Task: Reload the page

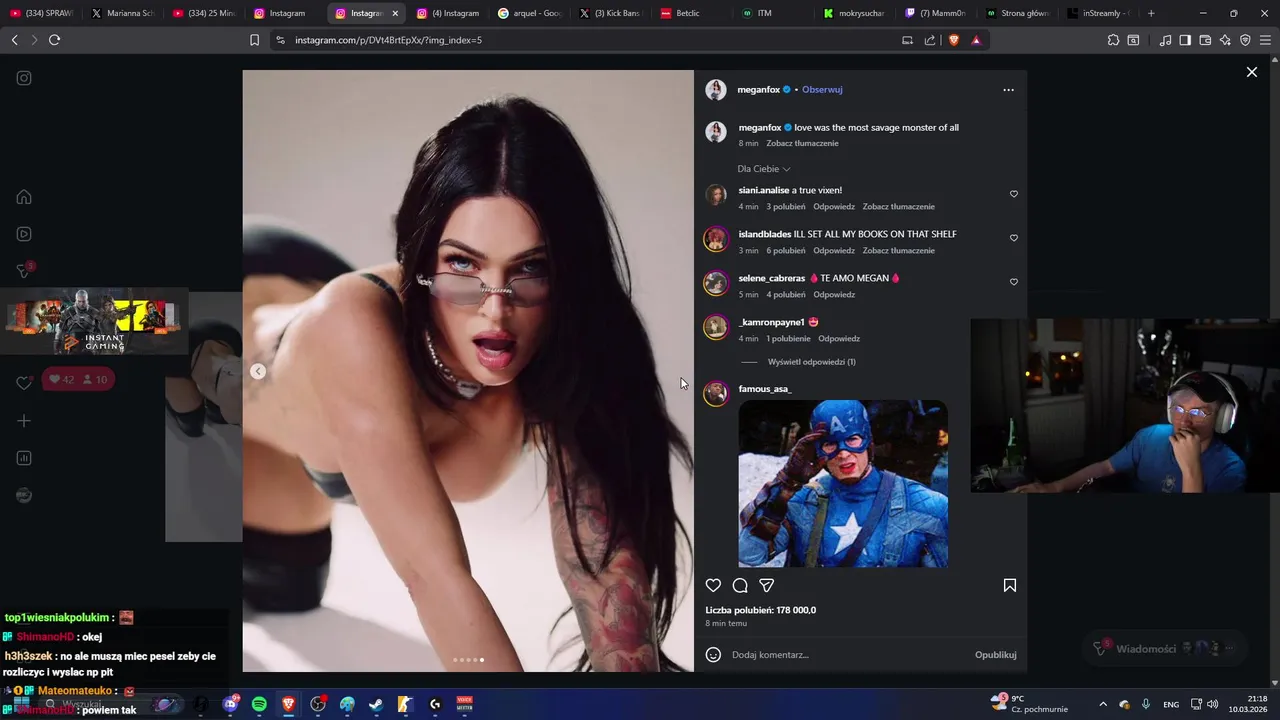Action: coord(54,40)
